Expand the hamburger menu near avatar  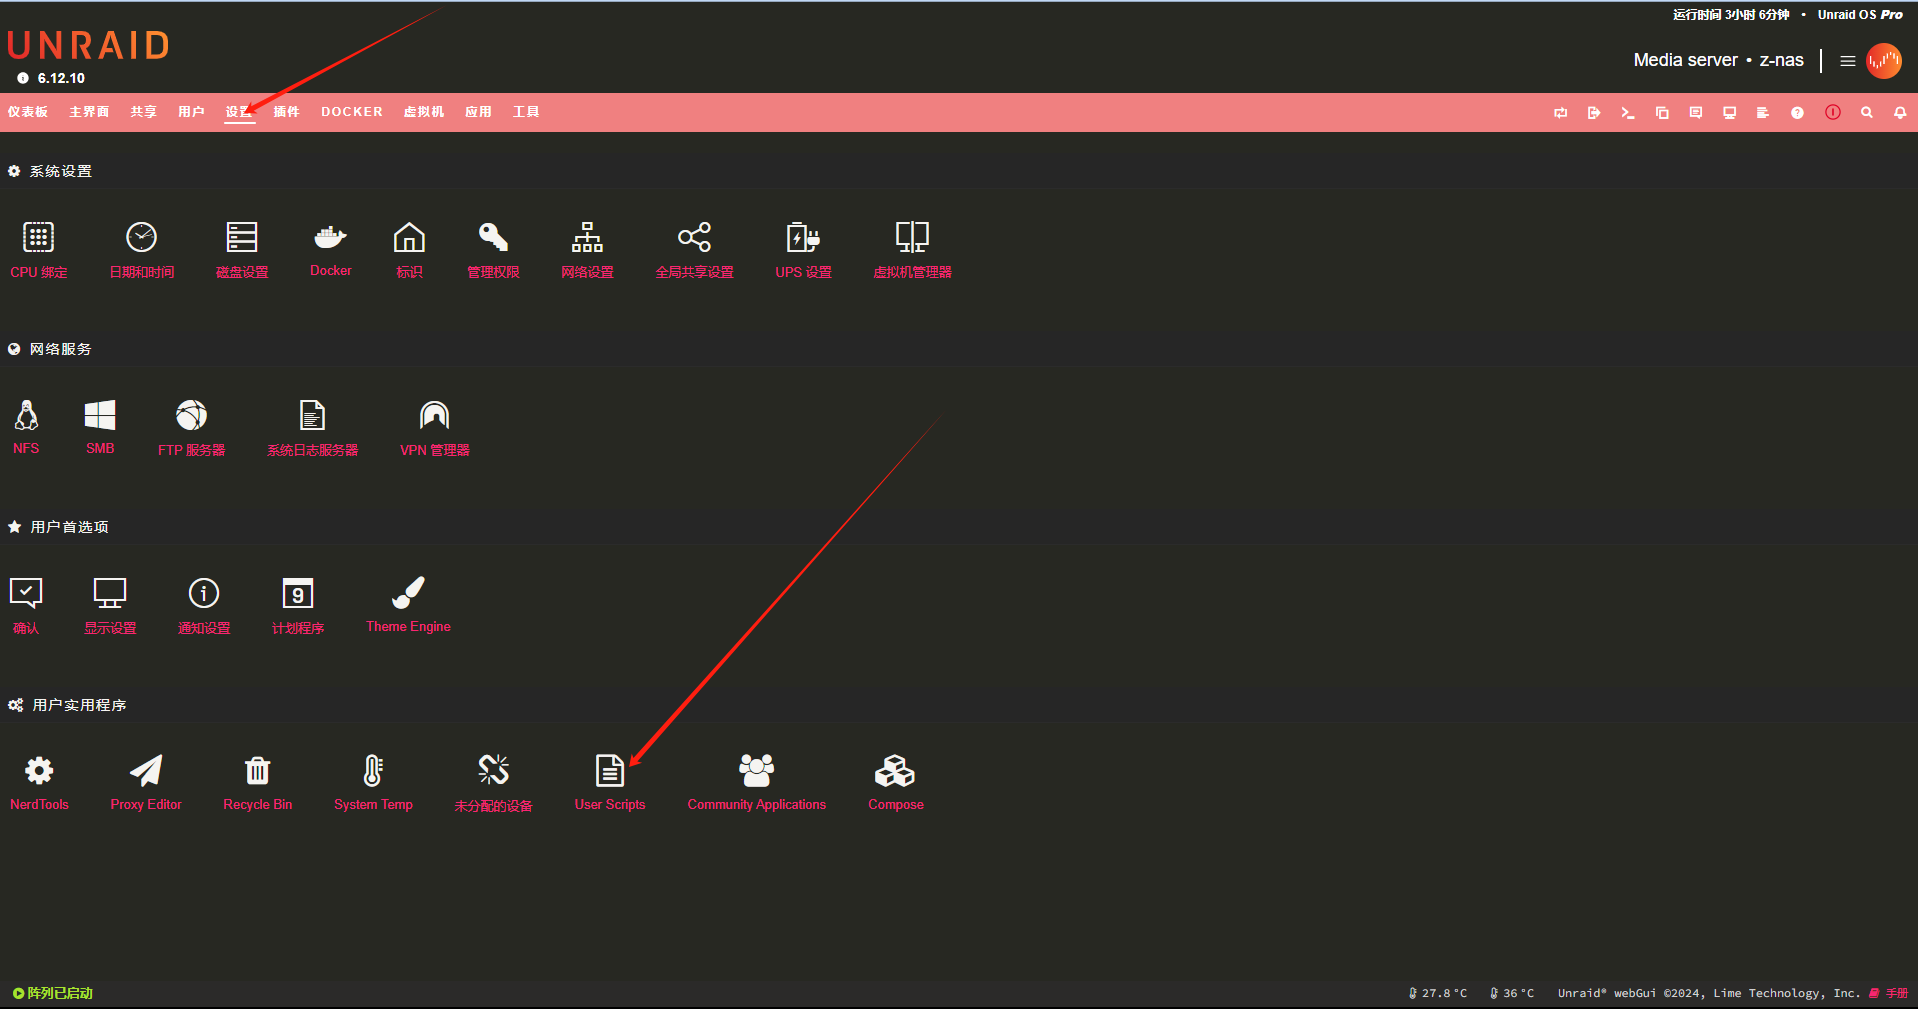coord(1847,61)
